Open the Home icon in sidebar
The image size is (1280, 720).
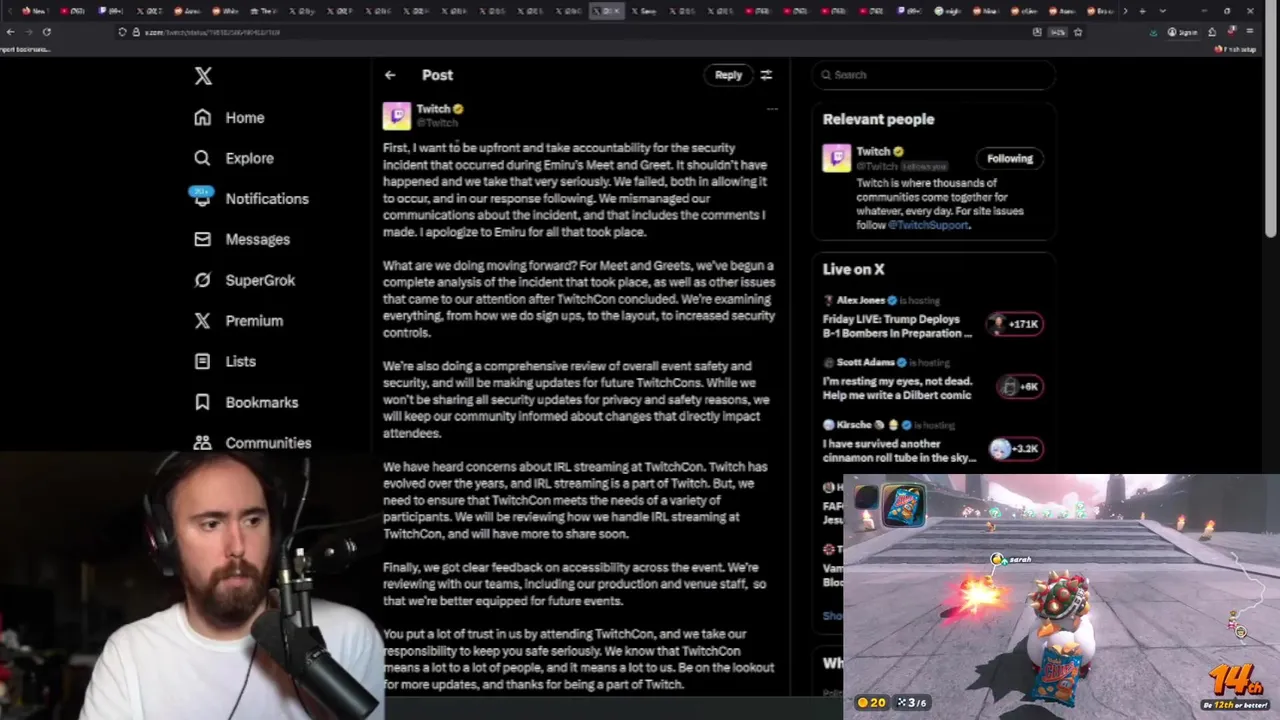203,117
